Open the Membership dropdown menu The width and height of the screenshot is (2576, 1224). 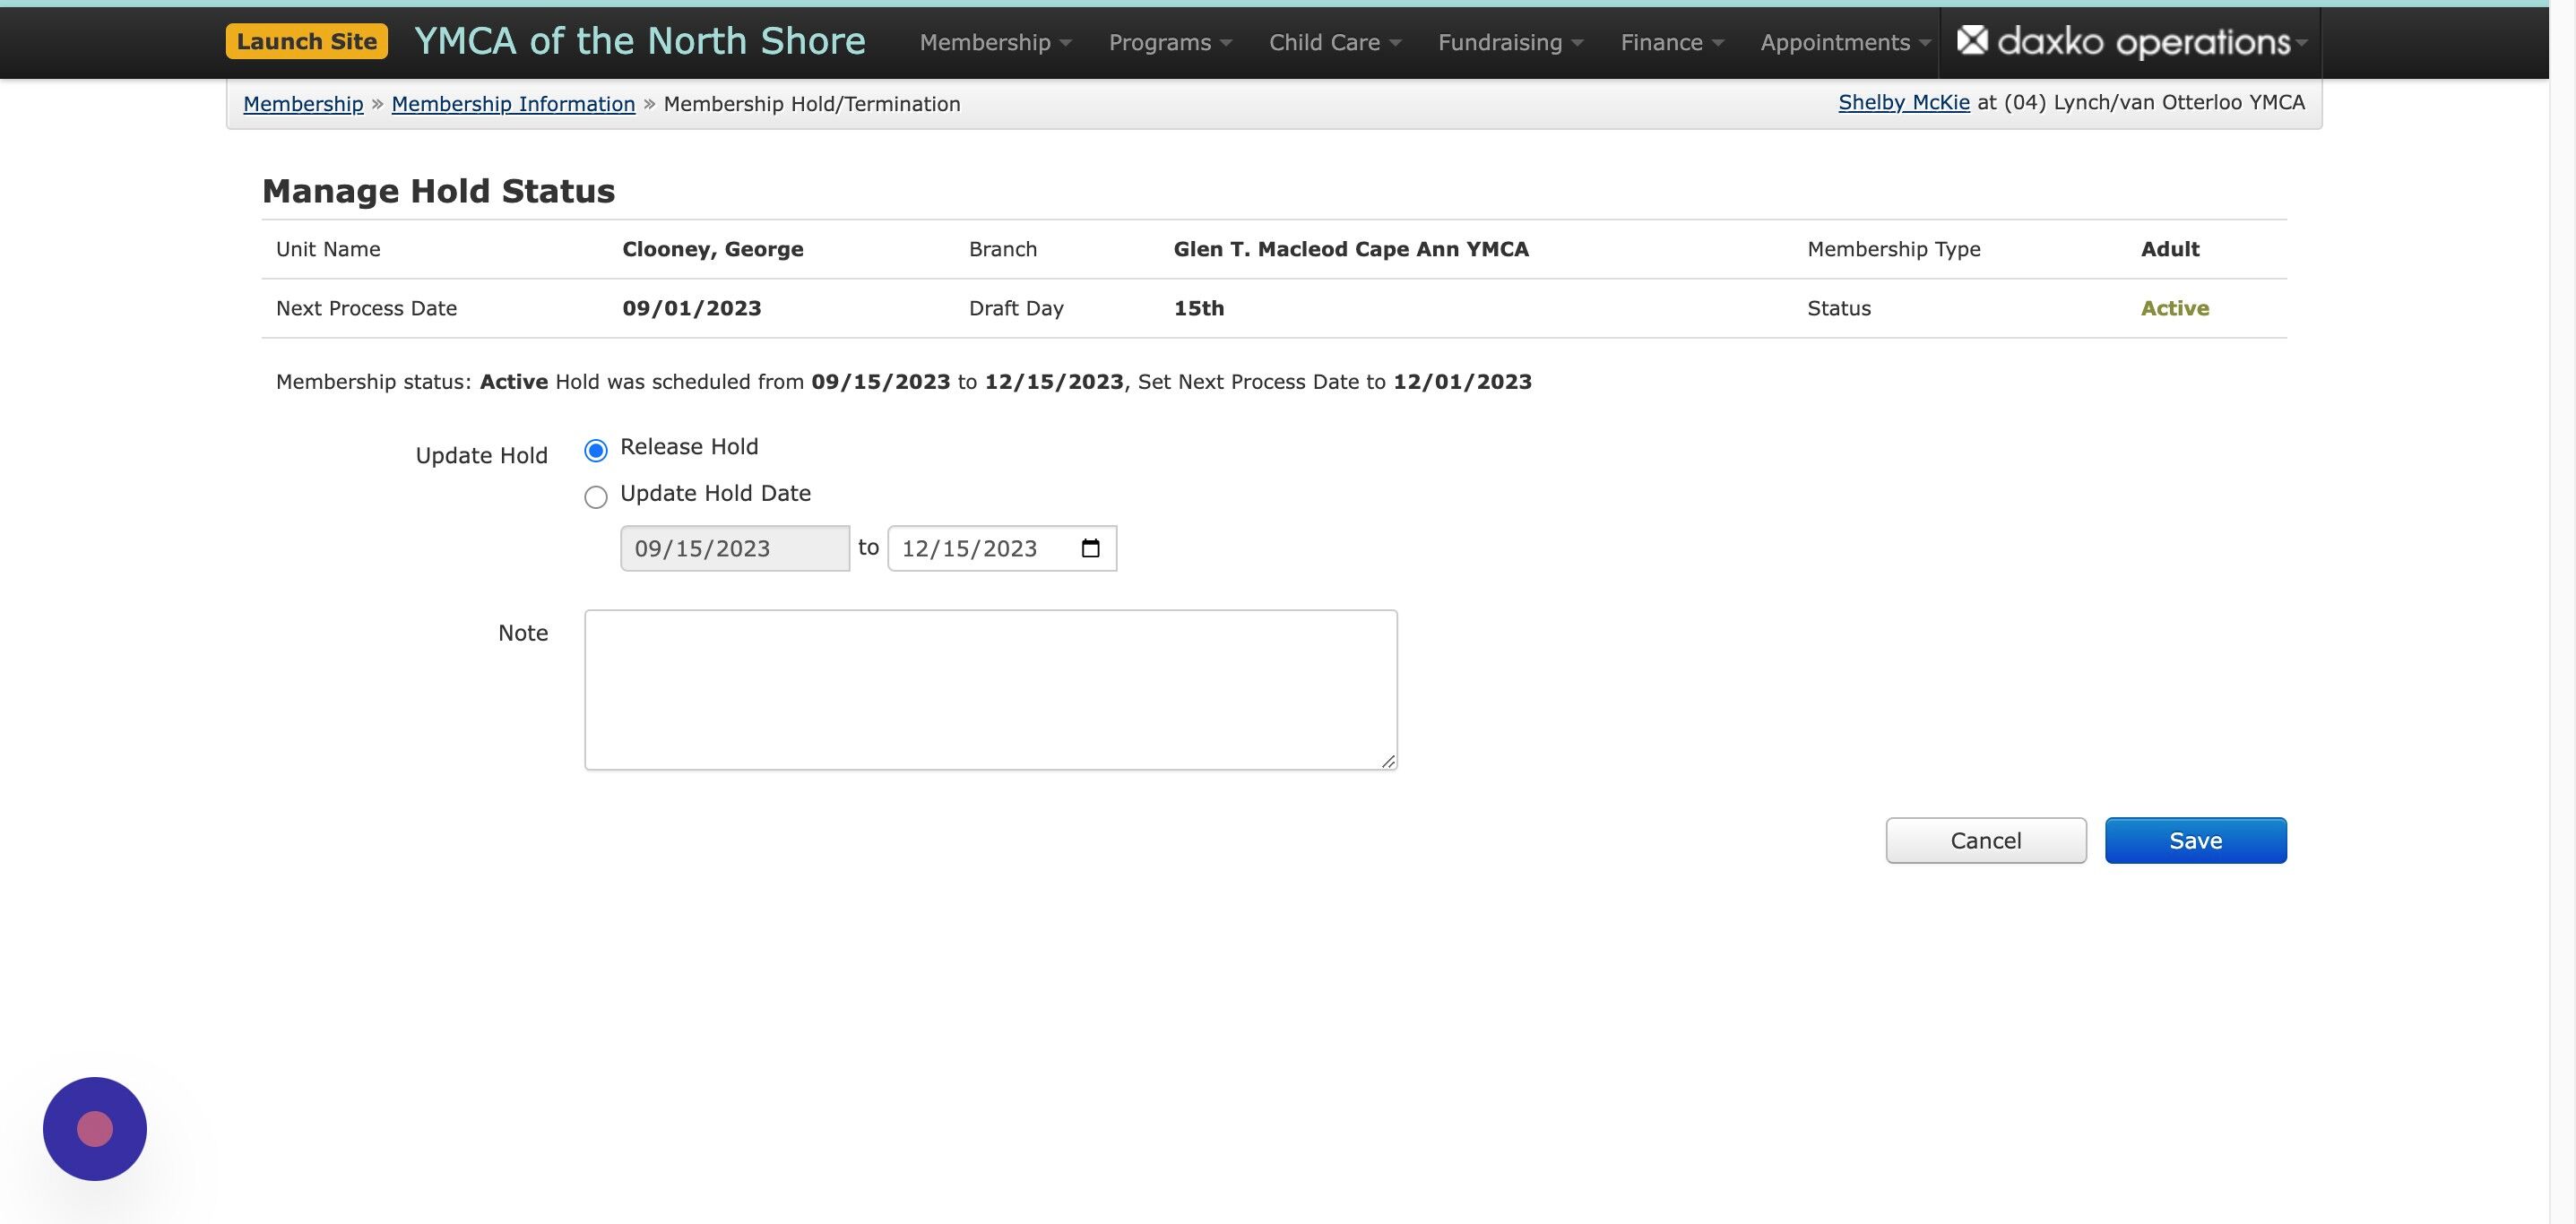tap(995, 42)
